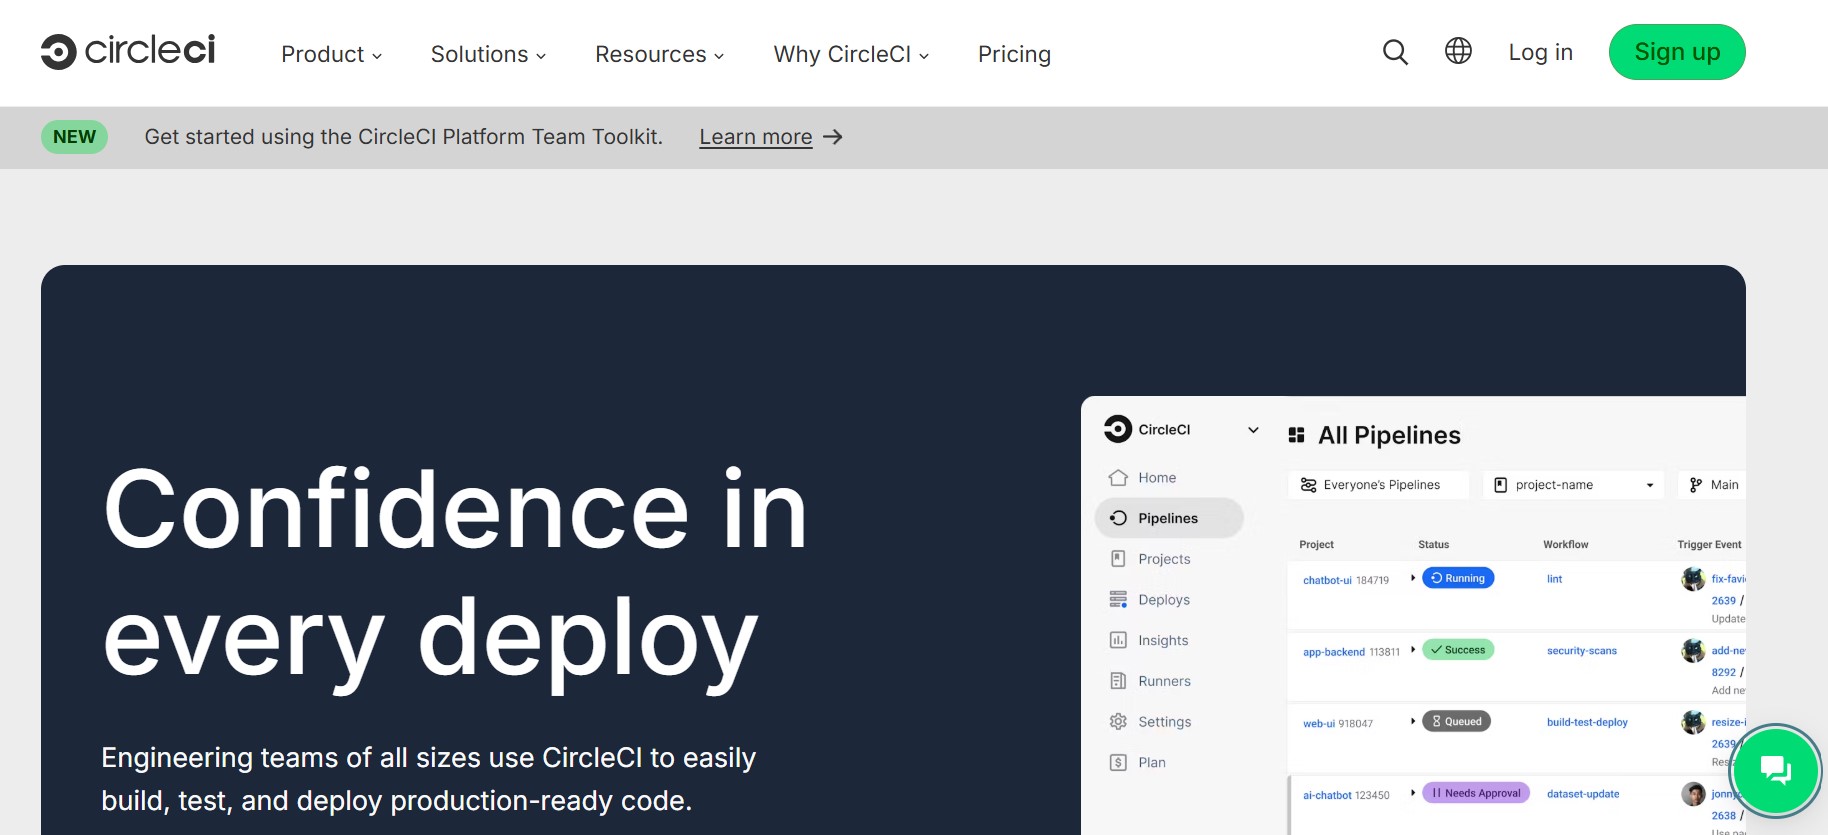This screenshot has height=835, width=1828.
Task: Click the "Workflow" column header
Action: tap(1565, 545)
